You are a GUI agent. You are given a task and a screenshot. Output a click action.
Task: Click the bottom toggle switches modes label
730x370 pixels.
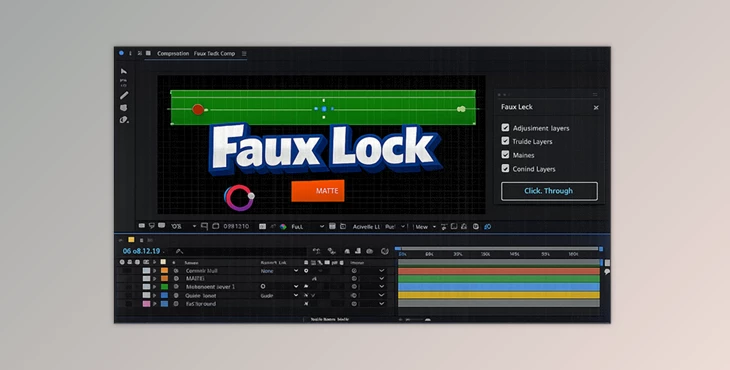(330, 319)
